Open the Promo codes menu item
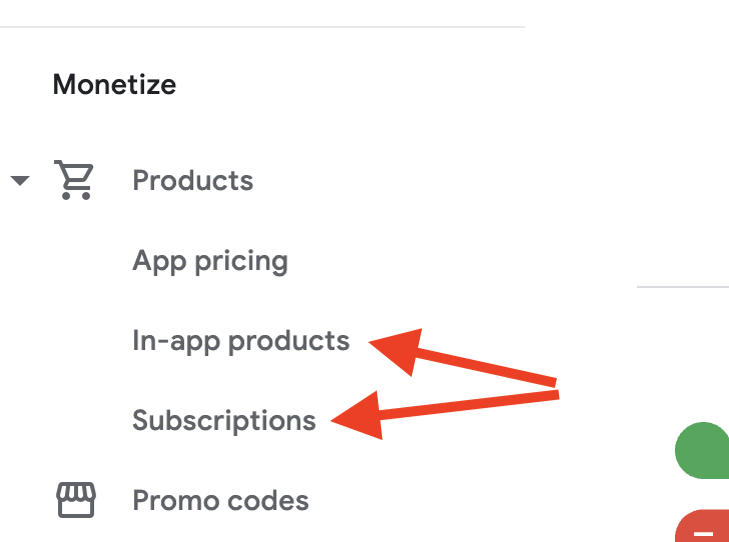Screen dimensions: 729x542 [220, 501]
